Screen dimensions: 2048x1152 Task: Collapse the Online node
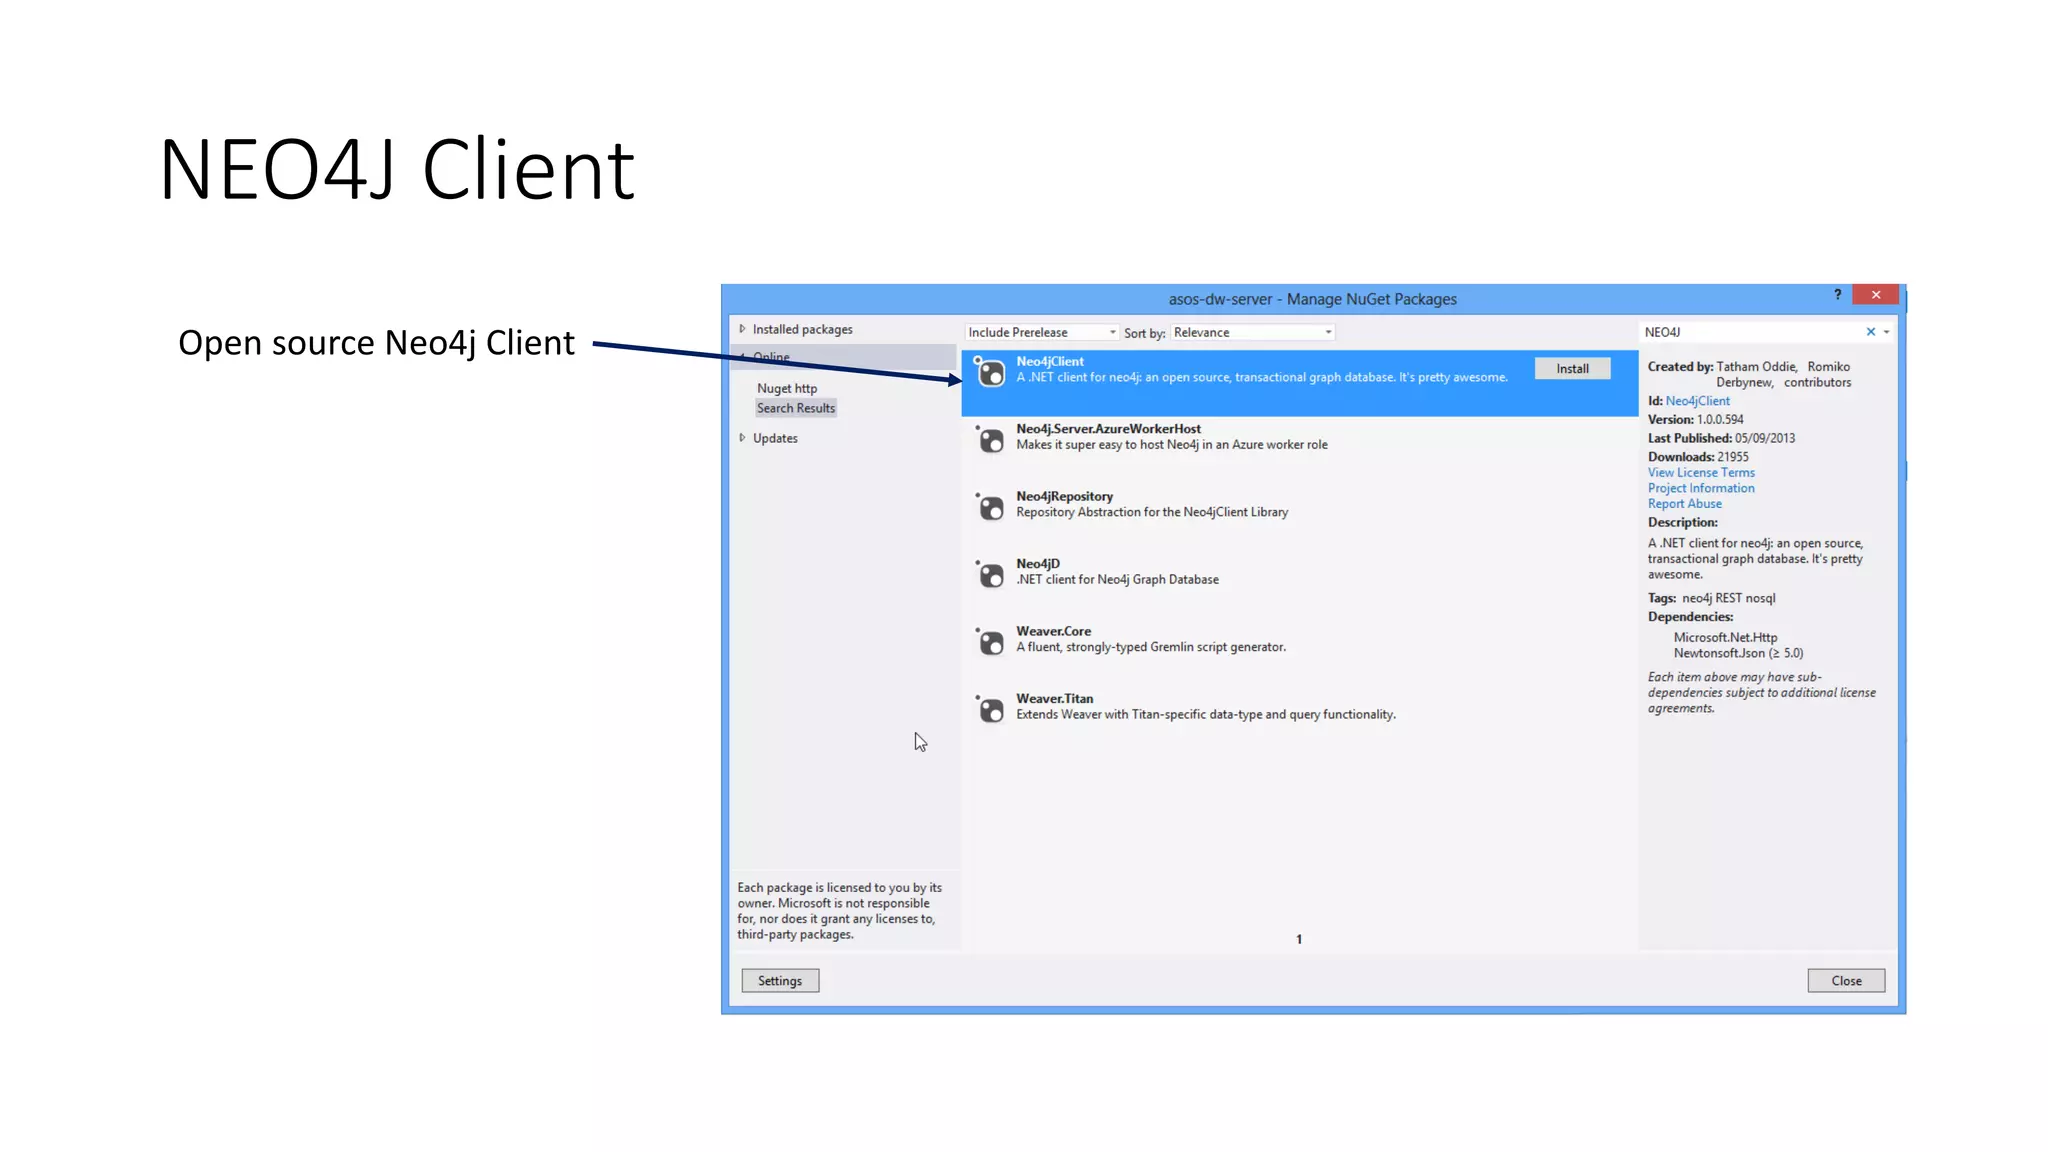point(742,357)
